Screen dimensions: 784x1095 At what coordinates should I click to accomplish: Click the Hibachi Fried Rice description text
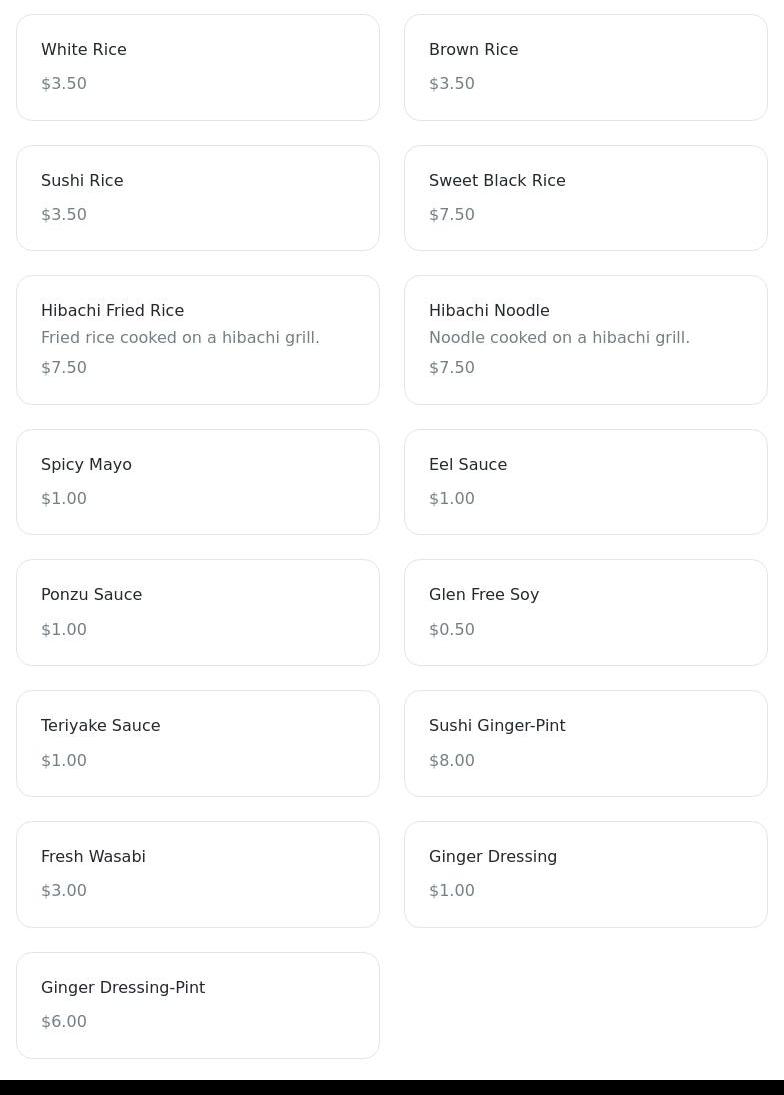click(x=180, y=338)
